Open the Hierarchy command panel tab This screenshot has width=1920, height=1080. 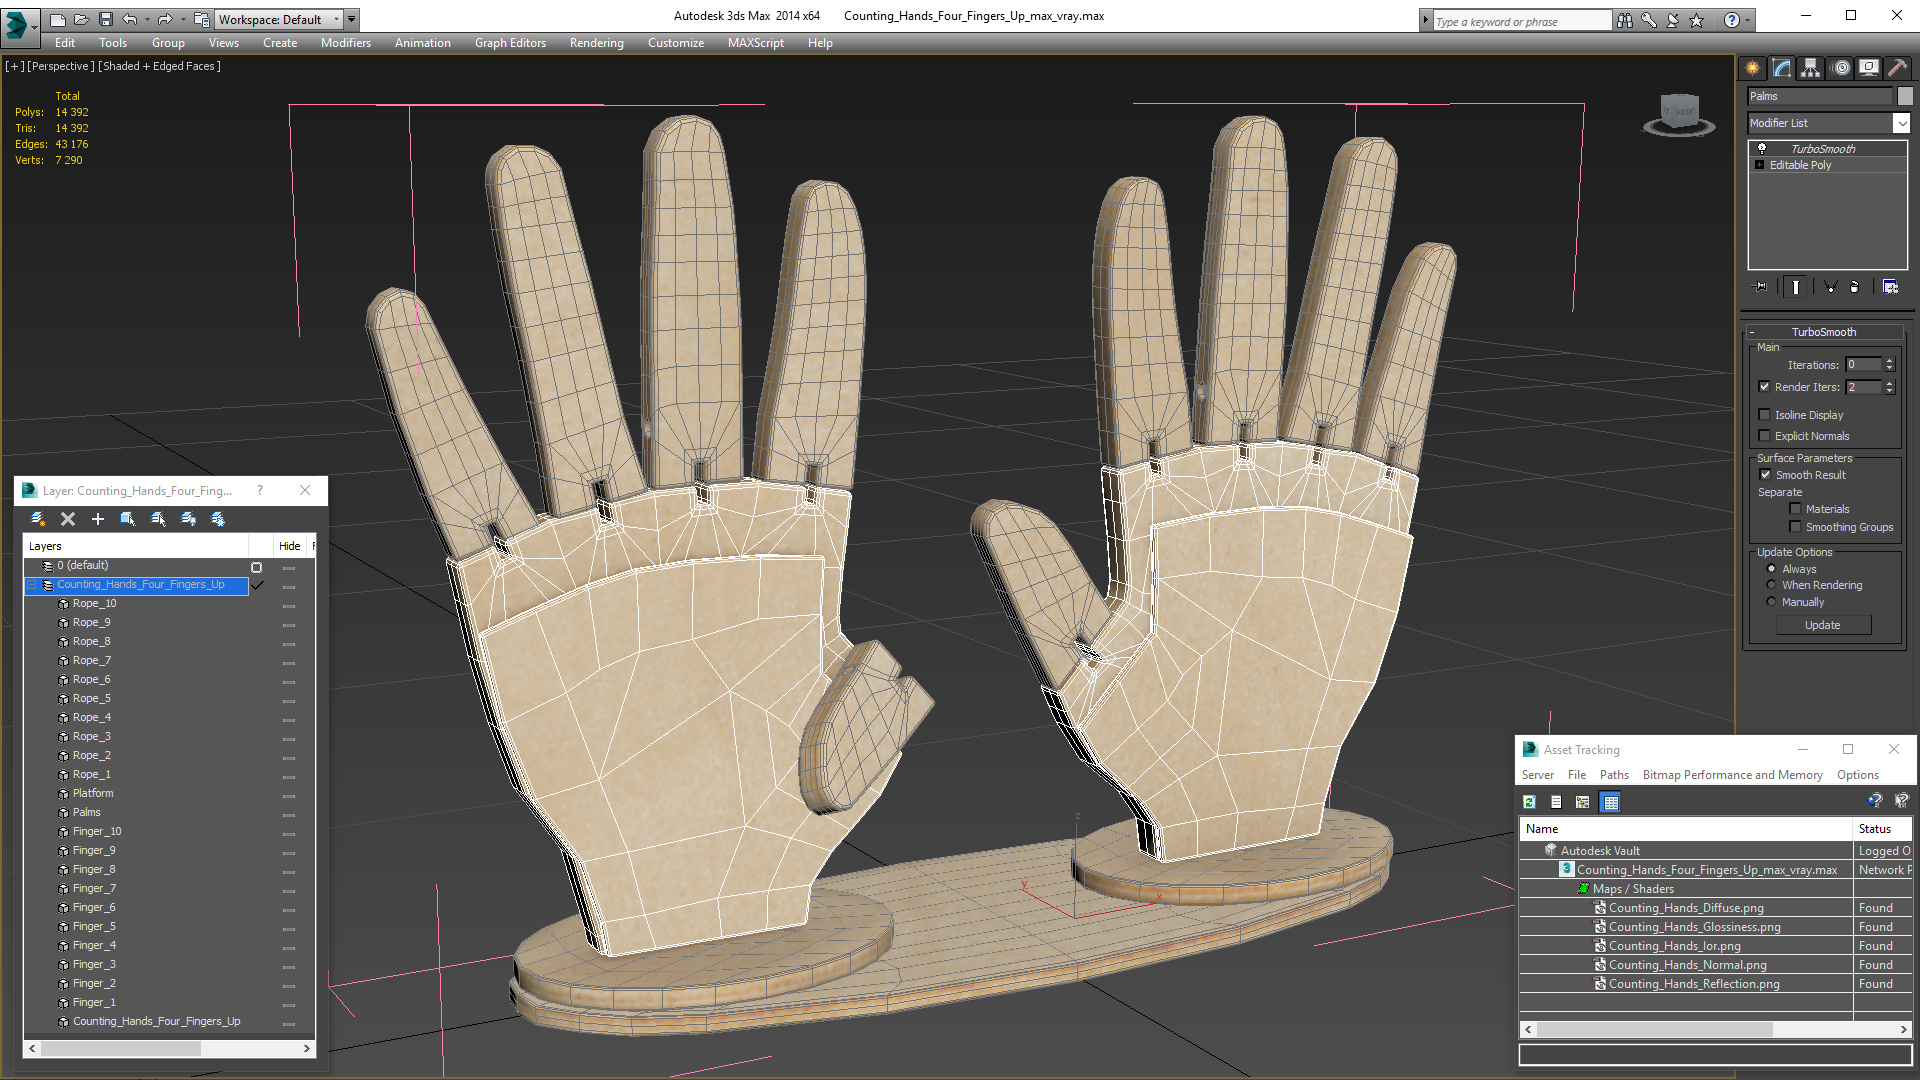click(1810, 68)
